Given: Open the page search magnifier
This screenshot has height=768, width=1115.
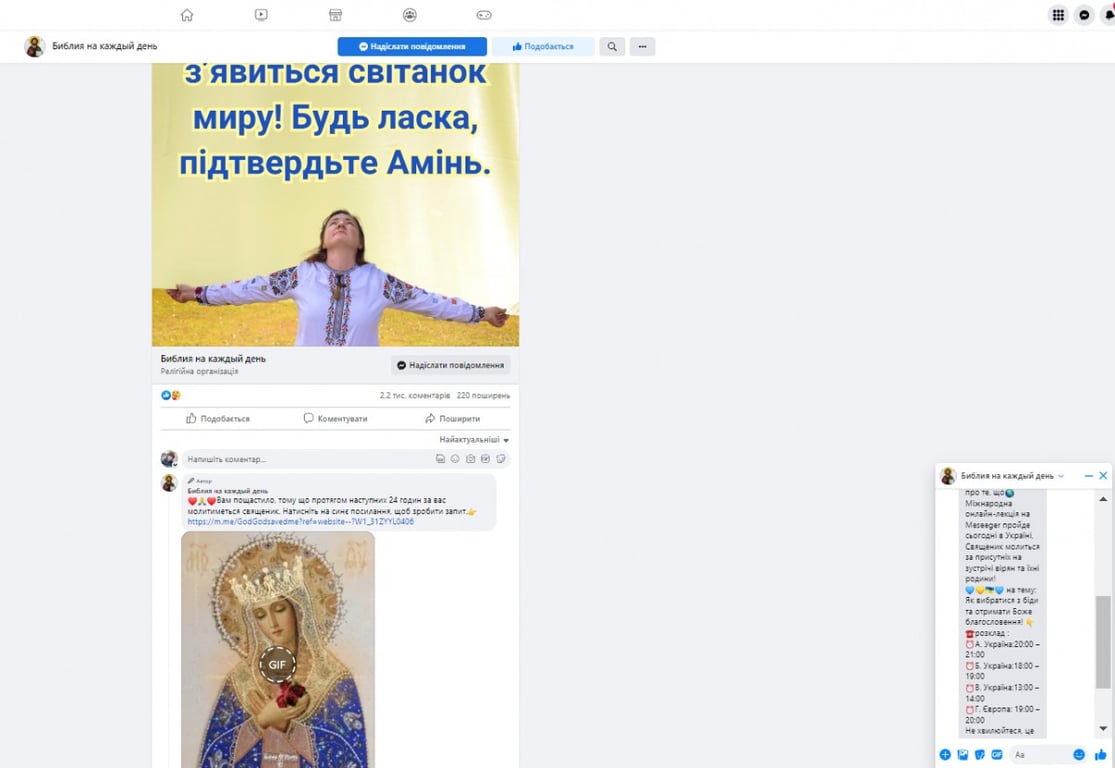Looking at the screenshot, I should pyautogui.click(x=612, y=46).
